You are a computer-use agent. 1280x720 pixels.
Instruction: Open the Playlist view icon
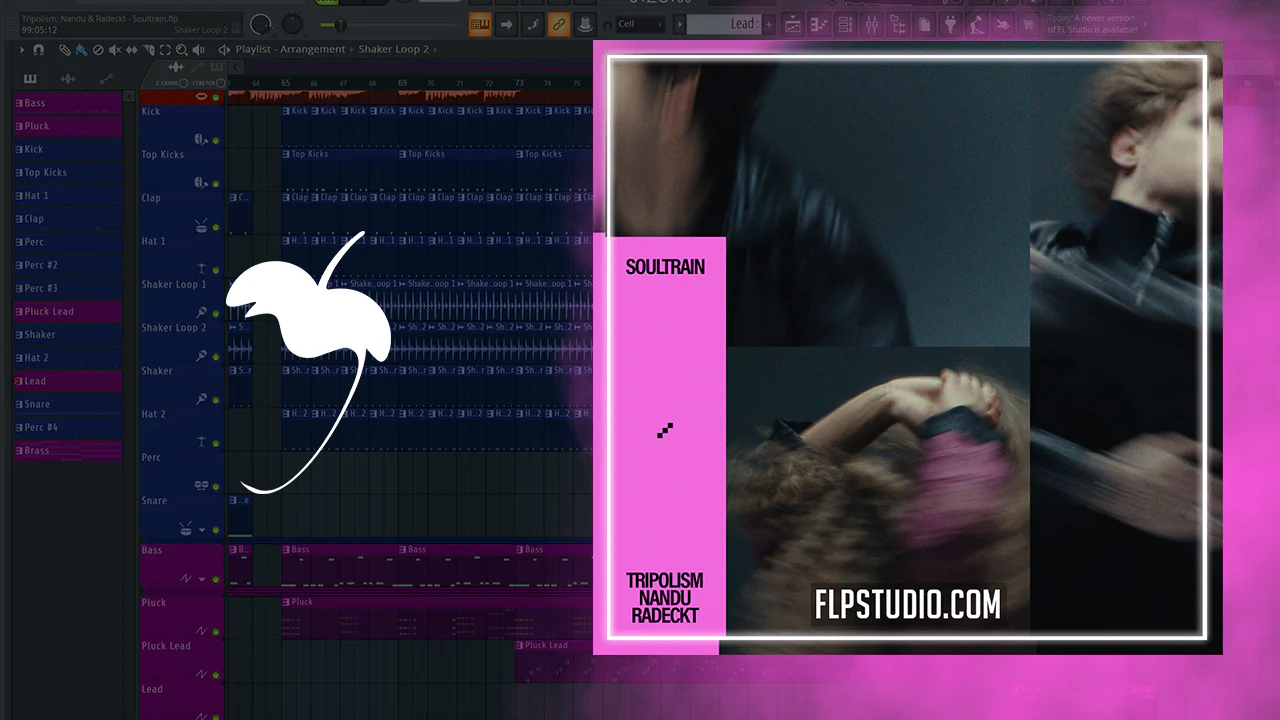click(793, 24)
